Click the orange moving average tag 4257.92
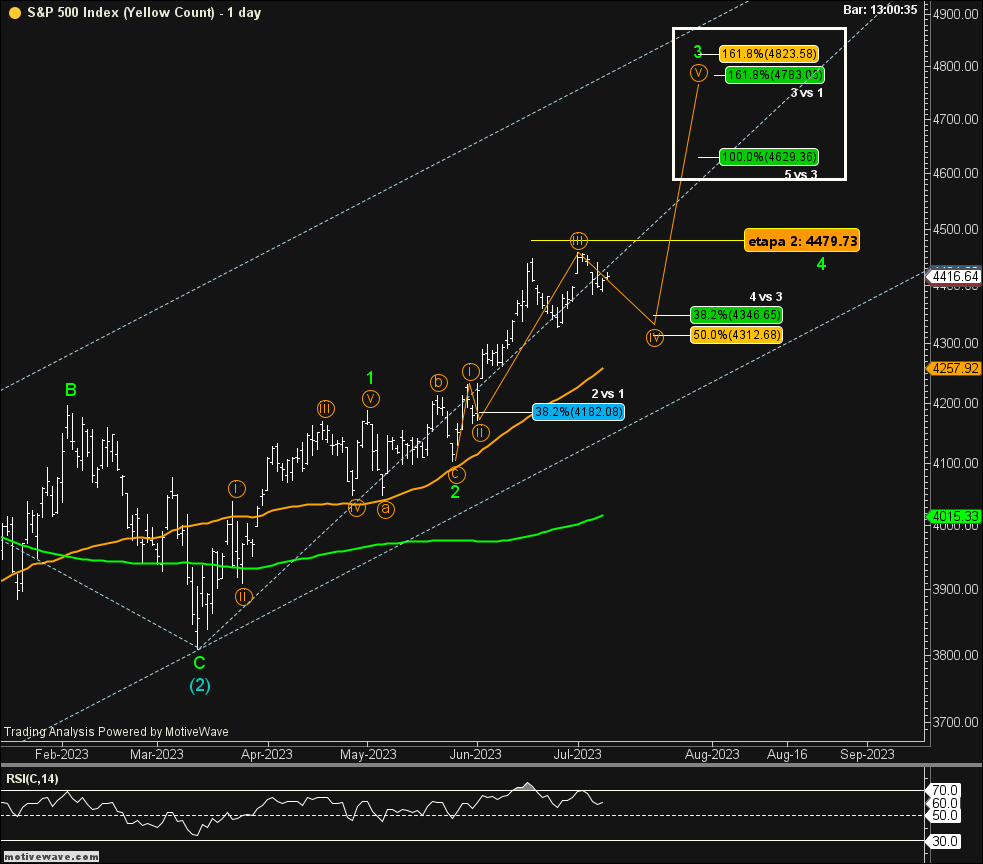Screen dimensions: 983x864 (955, 368)
